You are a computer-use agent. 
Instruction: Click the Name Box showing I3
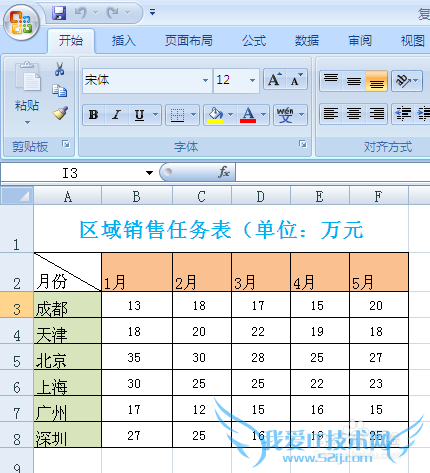(x=71, y=173)
